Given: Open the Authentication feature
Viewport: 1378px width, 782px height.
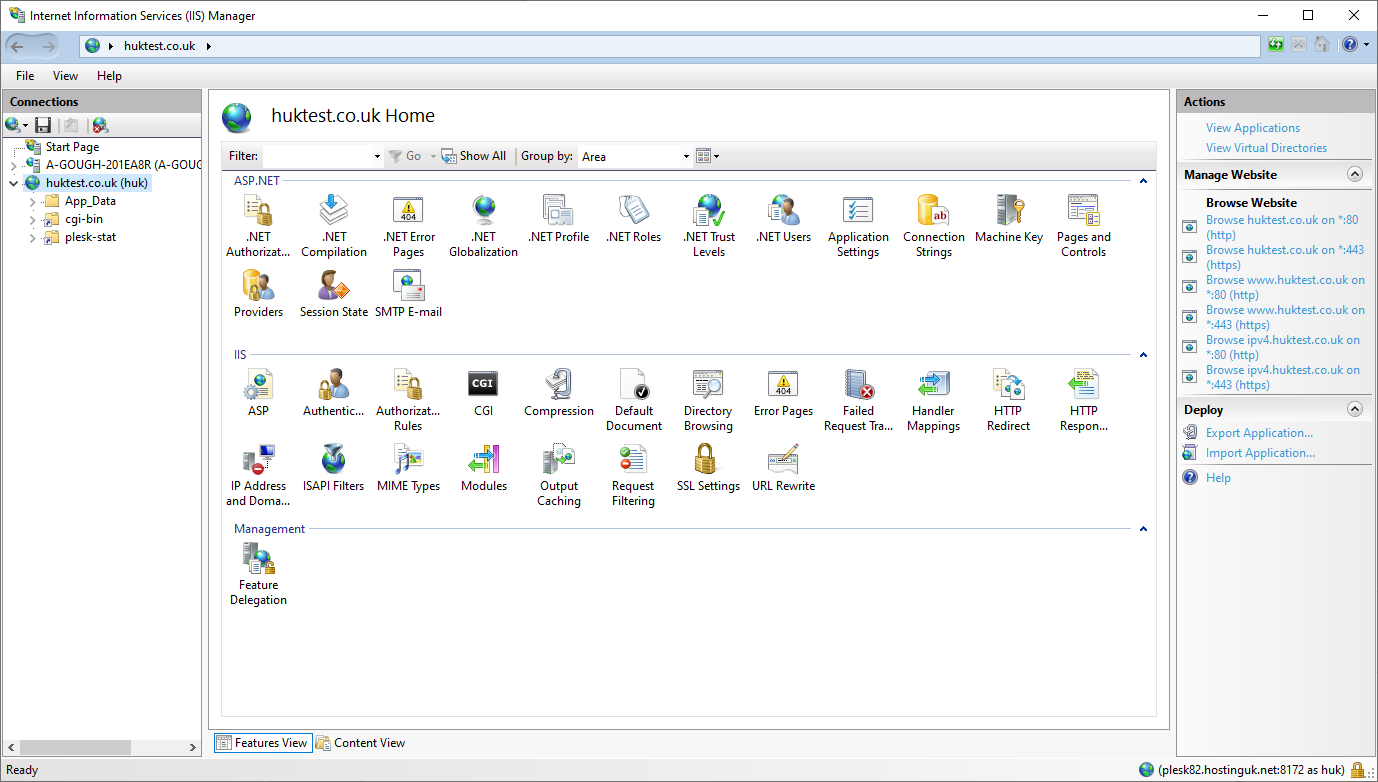Looking at the screenshot, I should 334,393.
